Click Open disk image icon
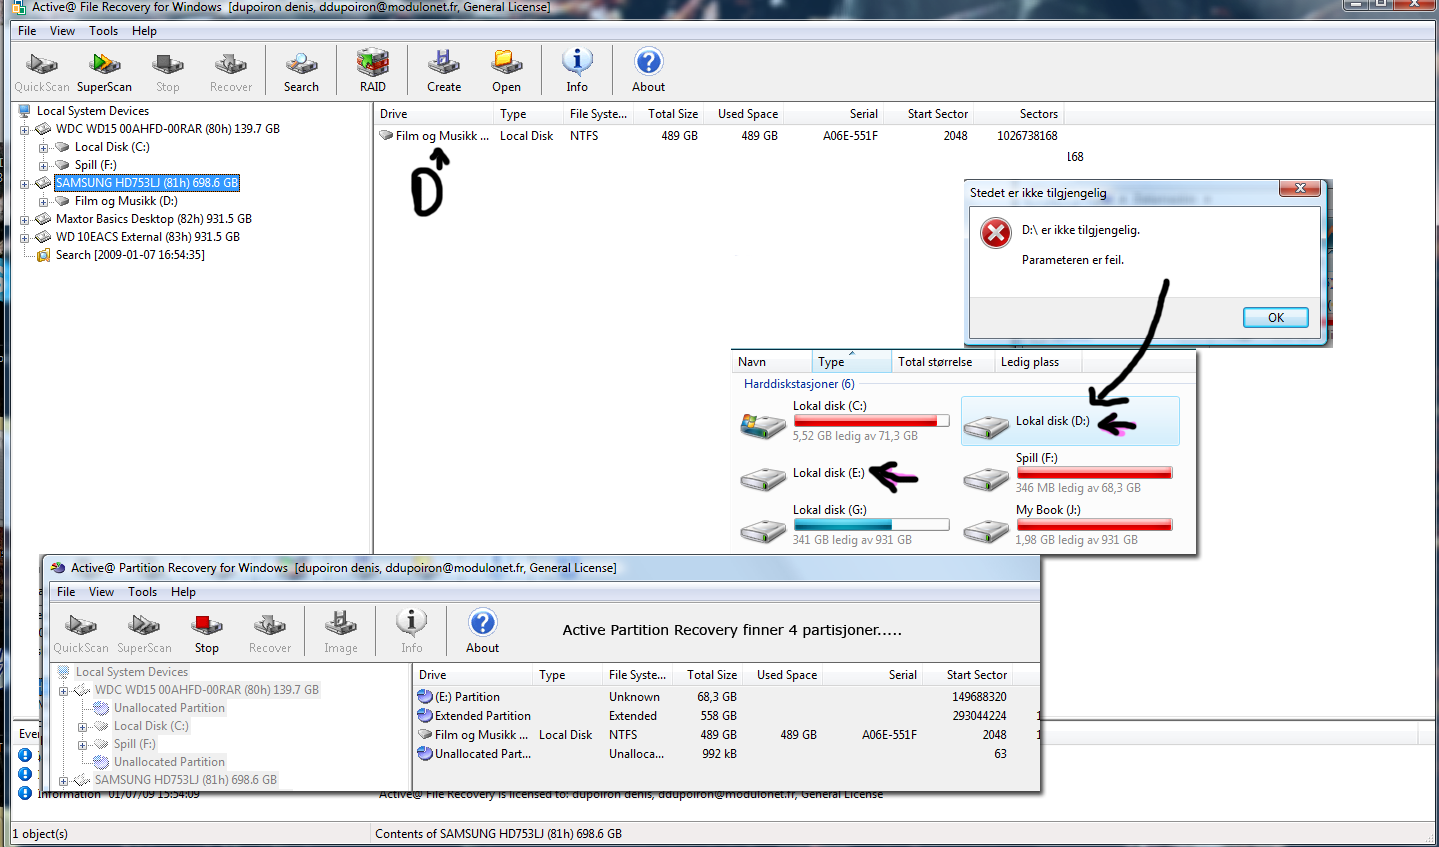 point(507,72)
